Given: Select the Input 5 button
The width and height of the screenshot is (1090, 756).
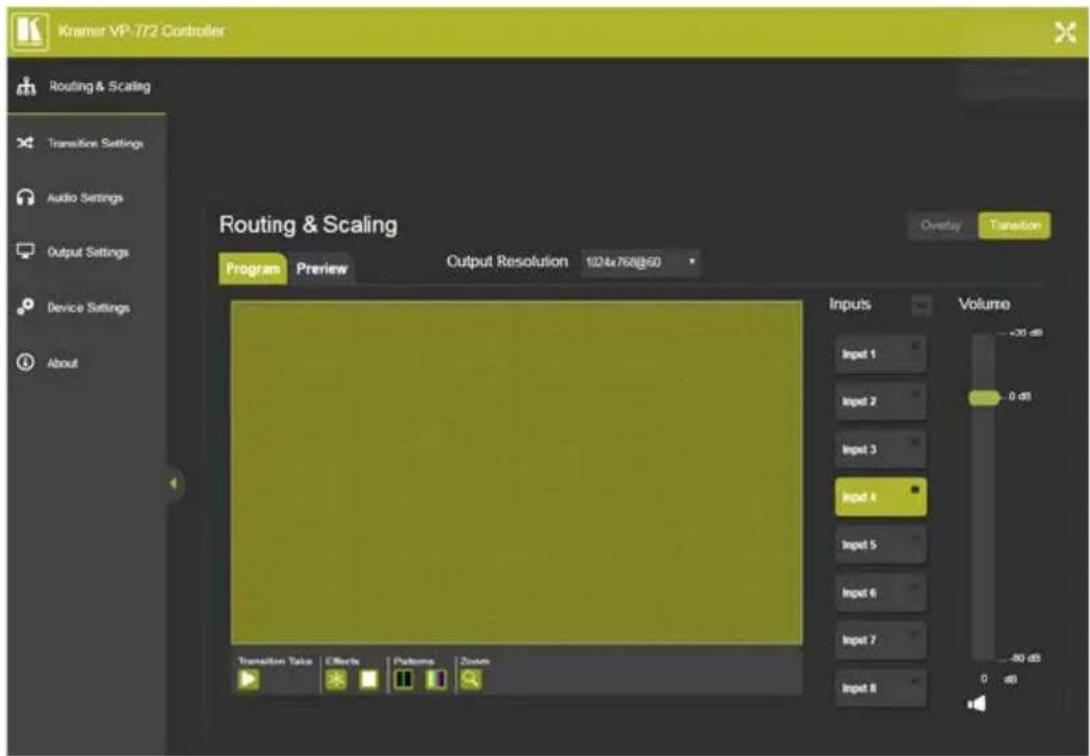Looking at the screenshot, I should click(x=881, y=545).
